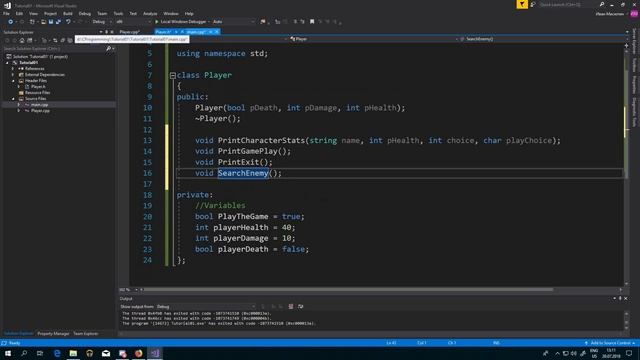Open the File menu
The image size is (640, 360).
(x=6, y=13)
